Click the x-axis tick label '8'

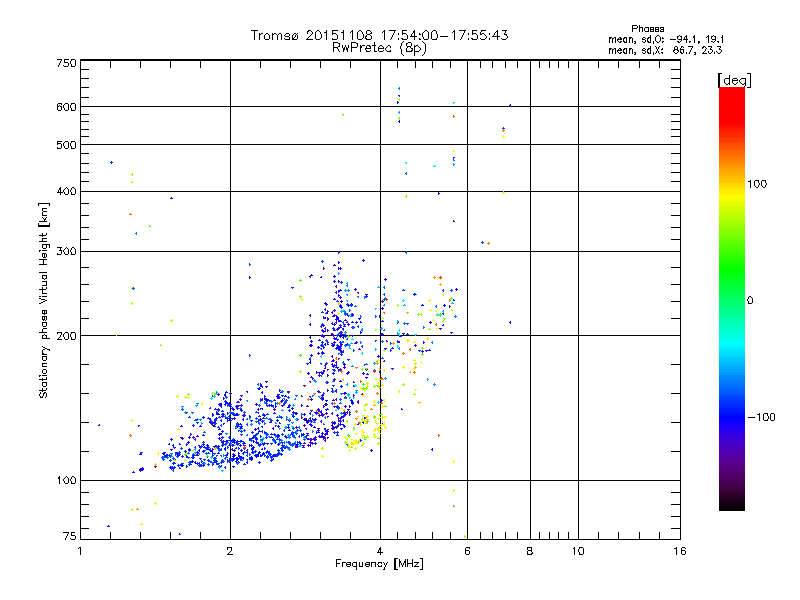pos(530,551)
